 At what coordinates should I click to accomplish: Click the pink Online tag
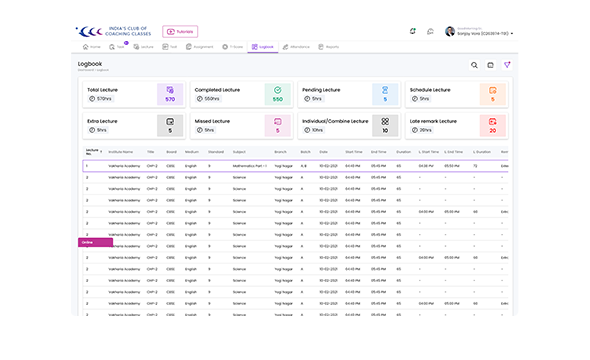(x=95, y=242)
